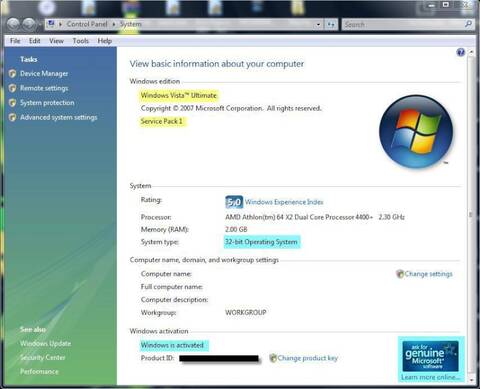Click the shield icon beside Change product key
The height and width of the screenshot is (389, 480).
273,358
